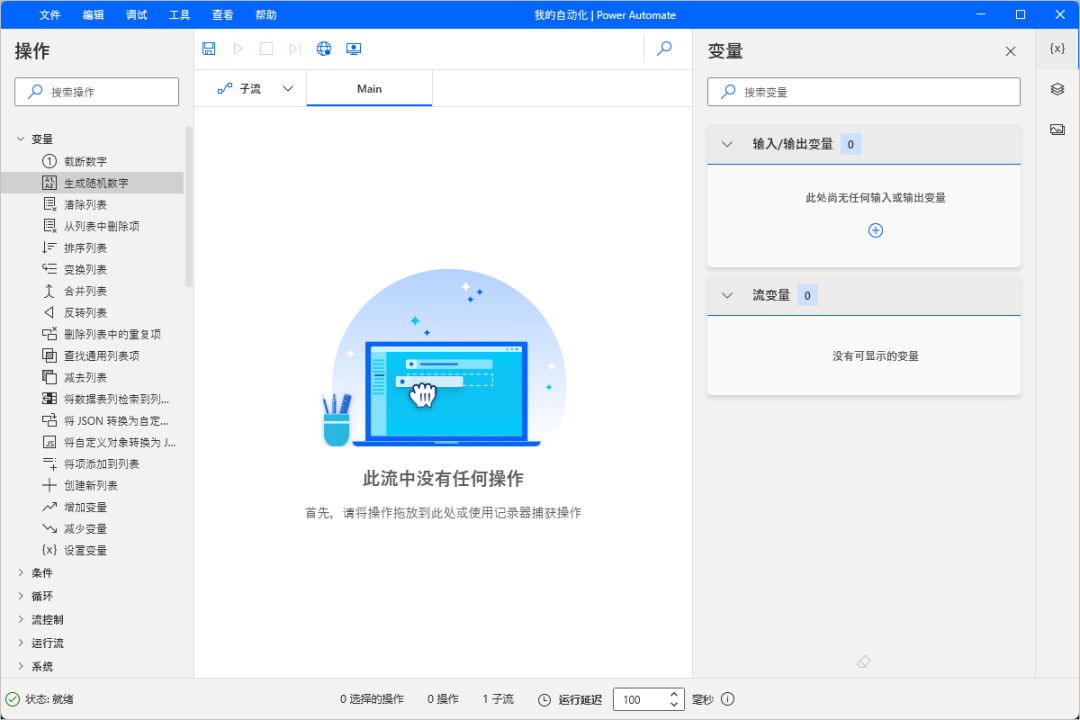This screenshot has width=1080, height=720.
Task: Collapse the 变量 action group
Action: 21,139
